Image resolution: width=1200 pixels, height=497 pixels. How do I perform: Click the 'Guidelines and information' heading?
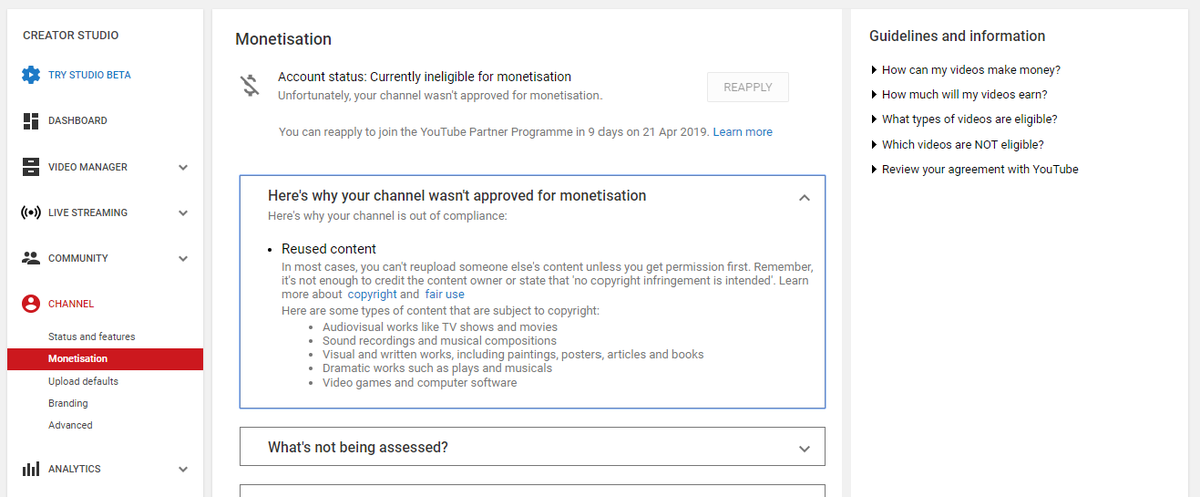pos(957,36)
